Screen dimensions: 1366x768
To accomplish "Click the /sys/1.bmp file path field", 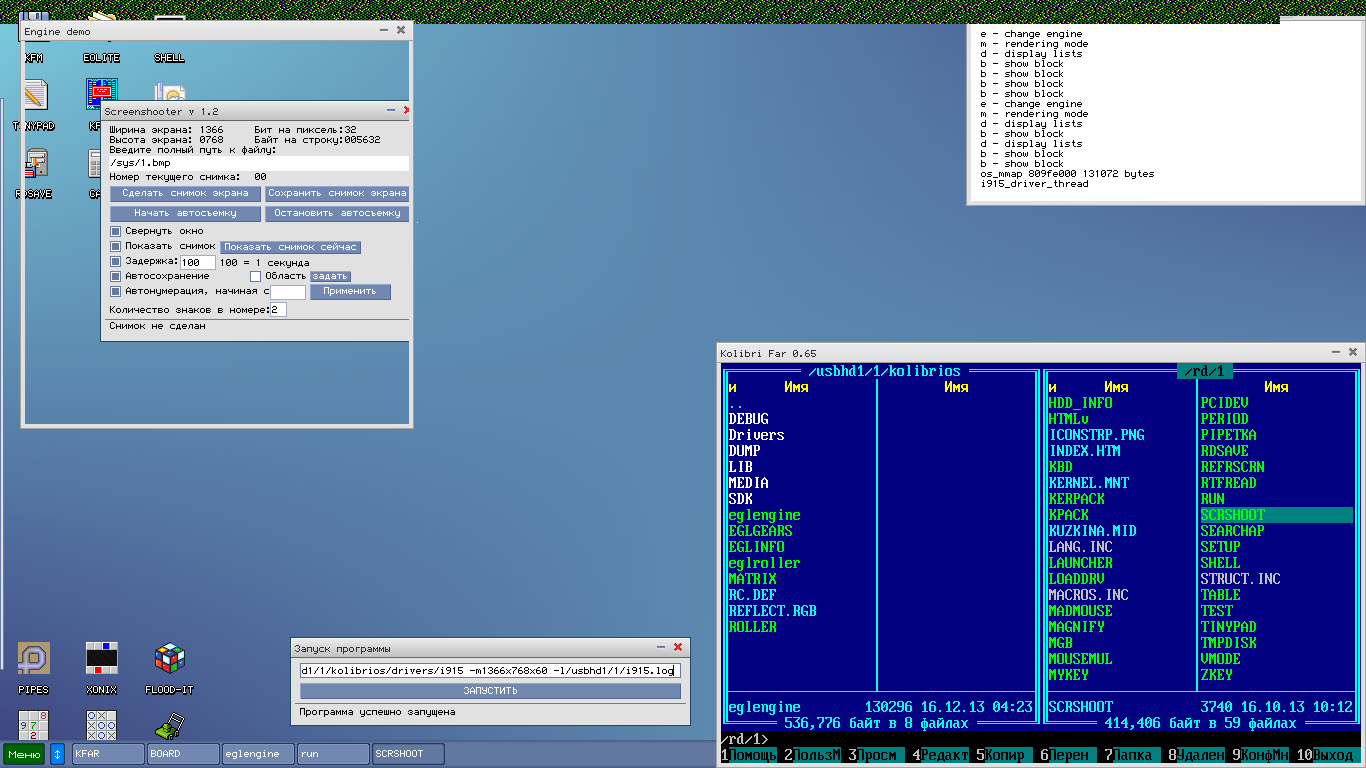I will (x=258, y=163).
